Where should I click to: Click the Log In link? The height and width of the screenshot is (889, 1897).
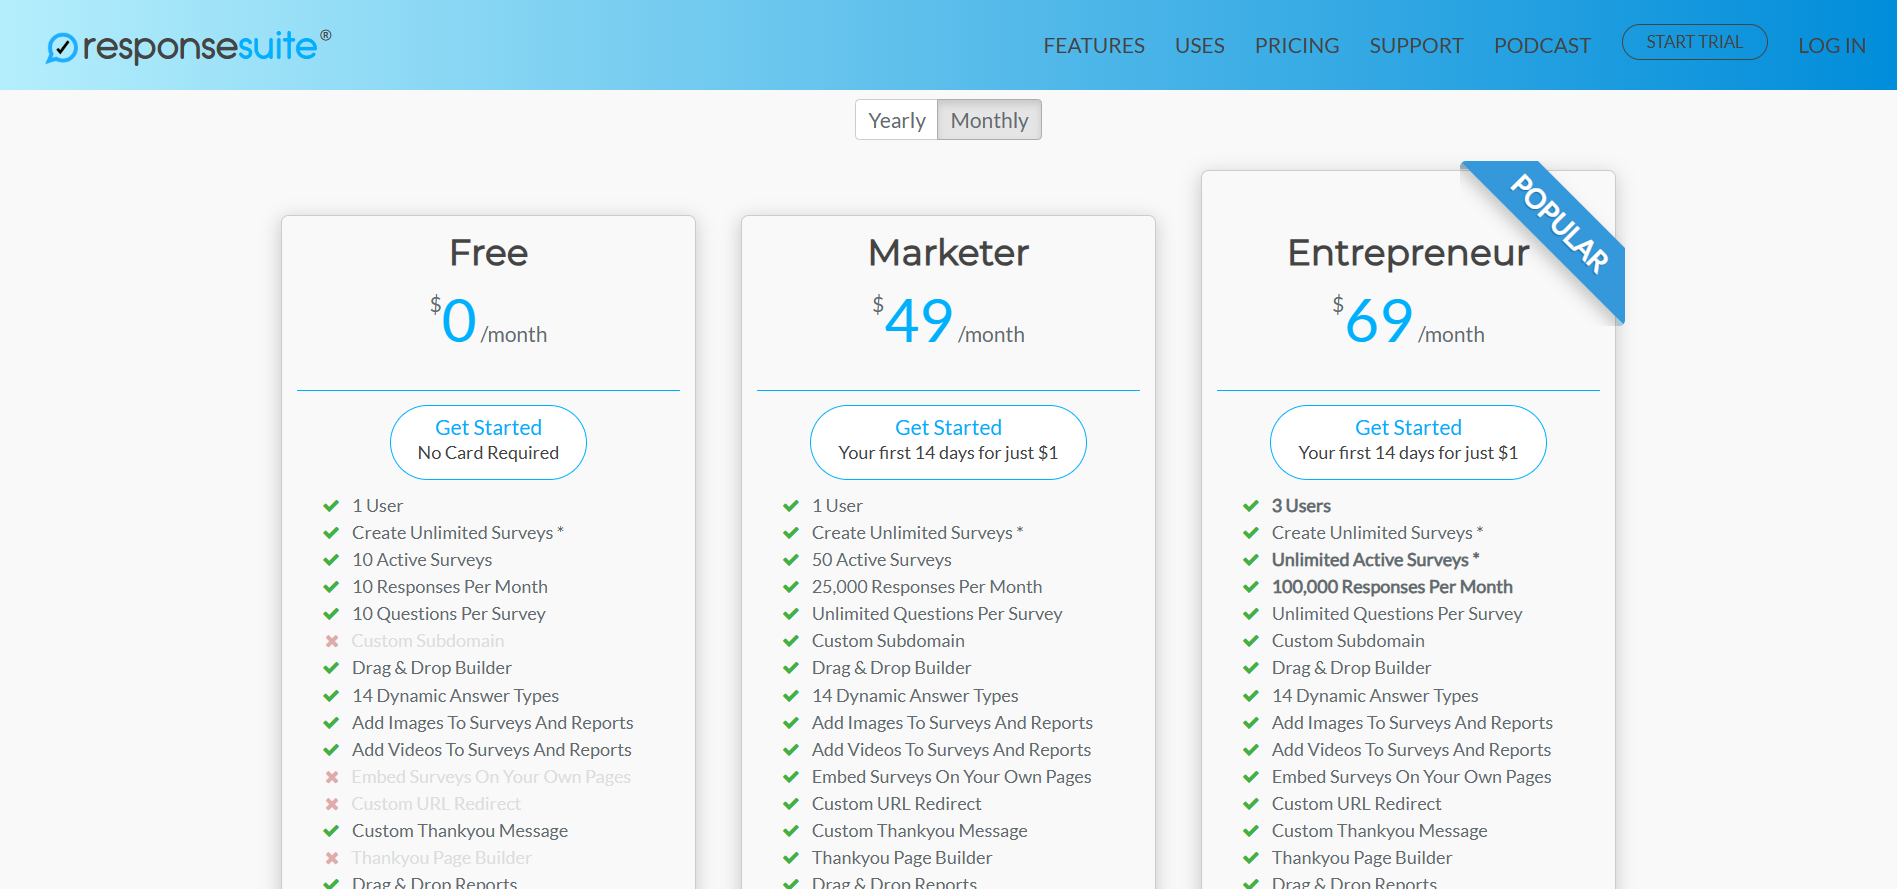point(1831,46)
